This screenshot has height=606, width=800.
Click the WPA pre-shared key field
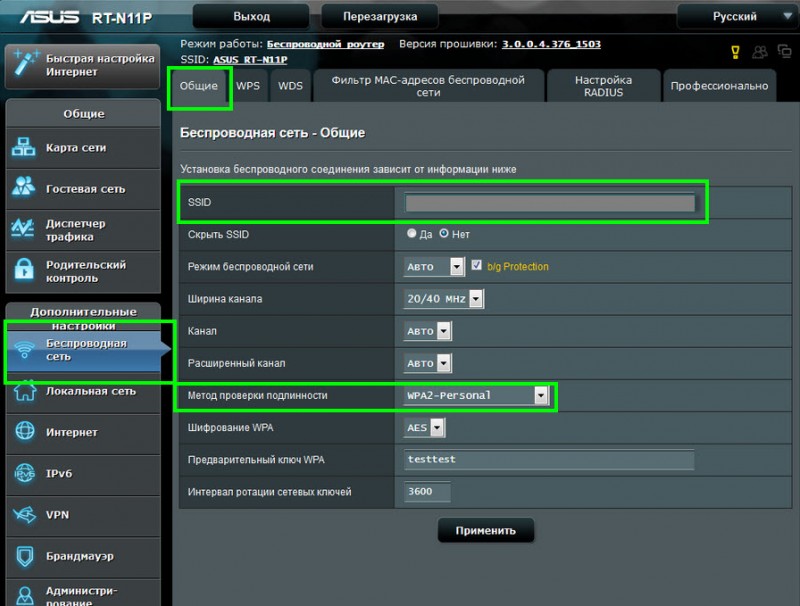click(549, 460)
